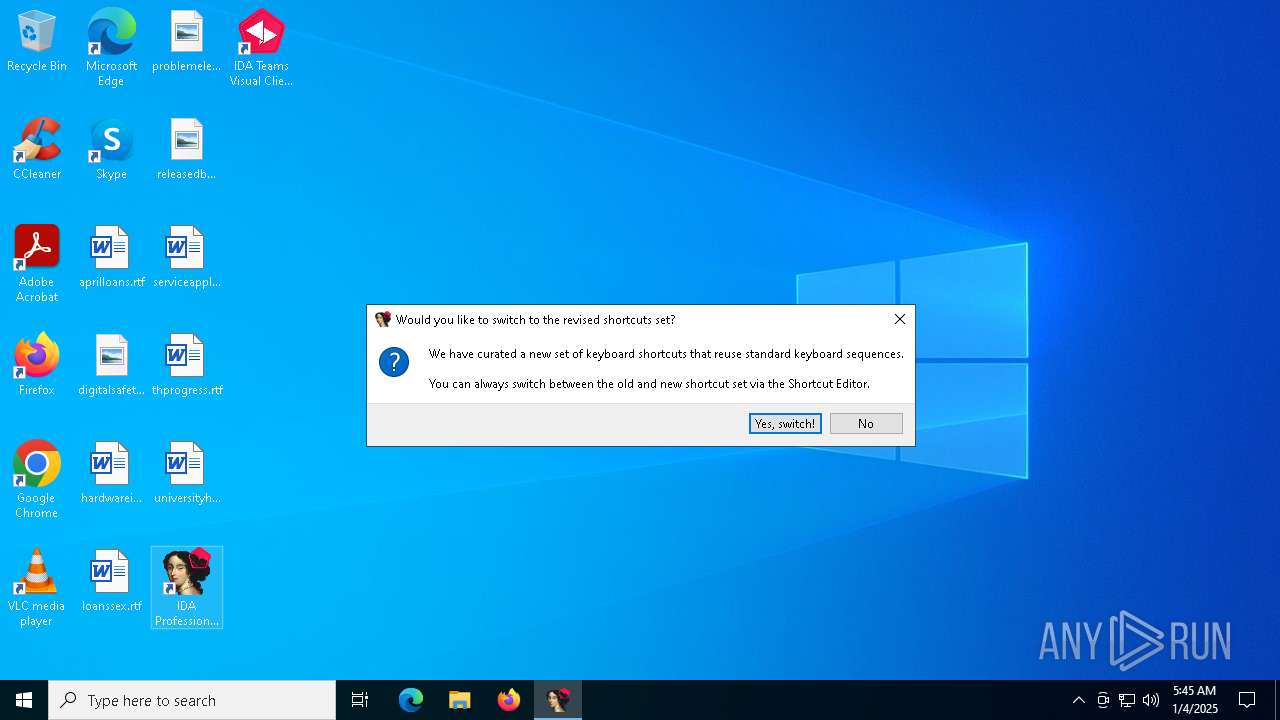The height and width of the screenshot is (720, 1280).
Task: Open File Explorer from taskbar
Action: click(460, 700)
